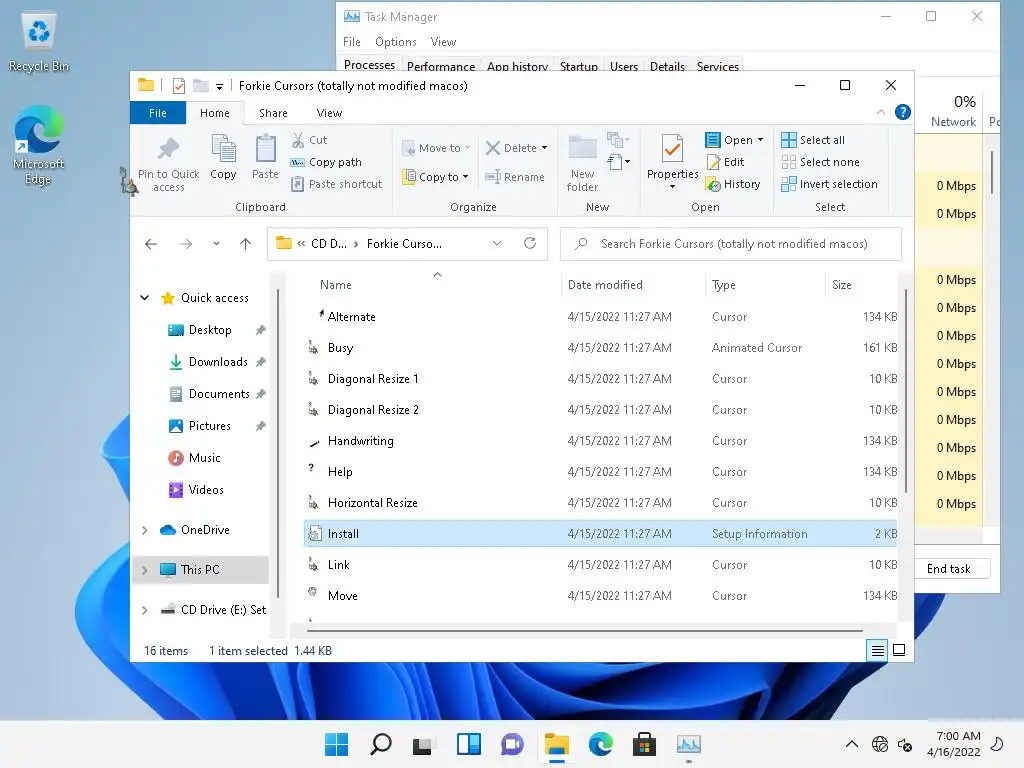1024x768 pixels.
Task: Click the Cut scissors command
Action: pyautogui.click(x=309, y=140)
